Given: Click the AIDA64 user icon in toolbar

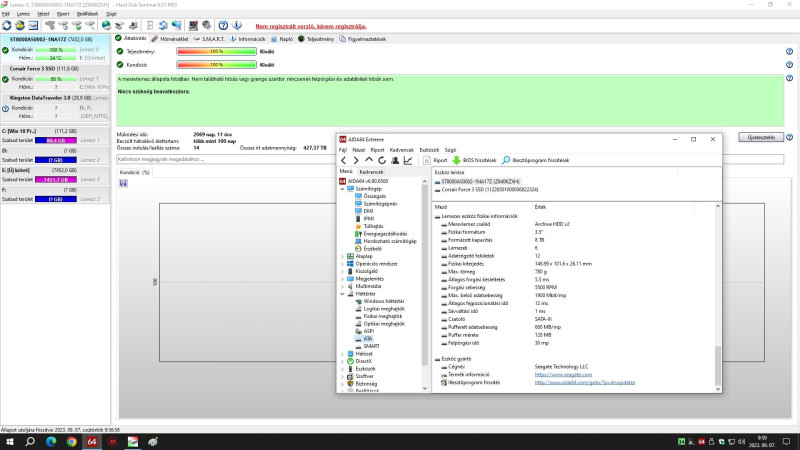Looking at the screenshot, I should 395,160.
